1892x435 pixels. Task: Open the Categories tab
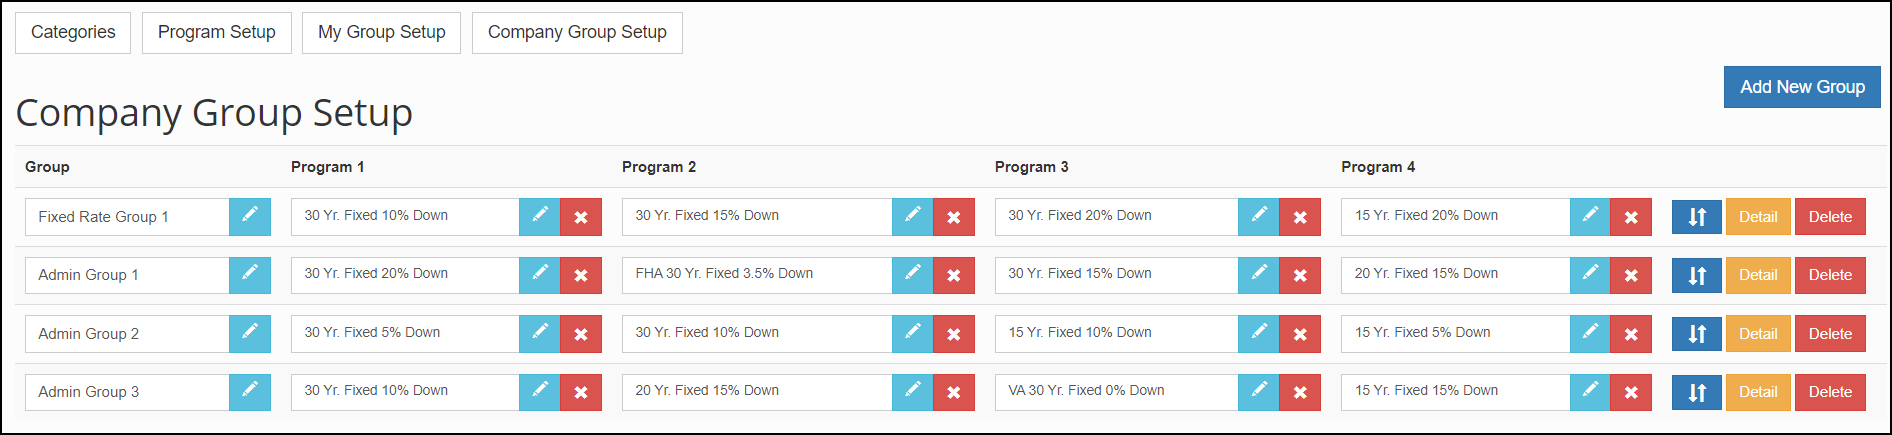(73, 33)
